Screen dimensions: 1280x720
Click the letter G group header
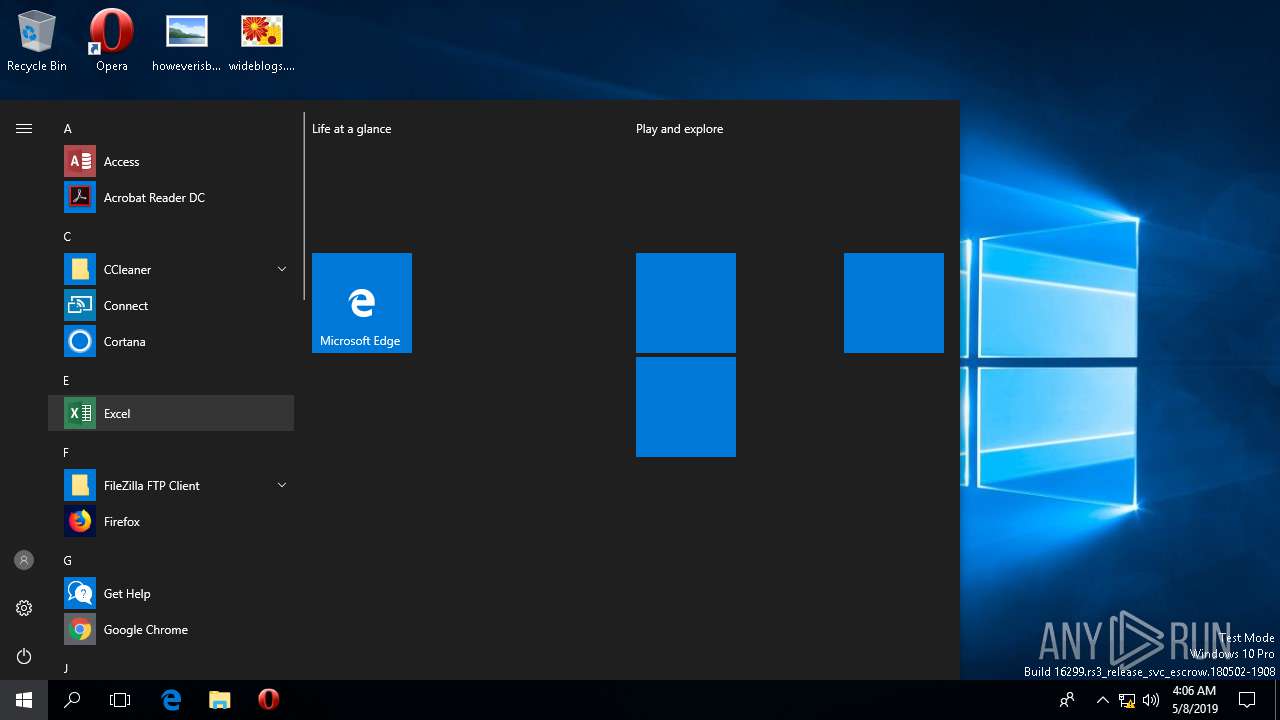[68, 561]
